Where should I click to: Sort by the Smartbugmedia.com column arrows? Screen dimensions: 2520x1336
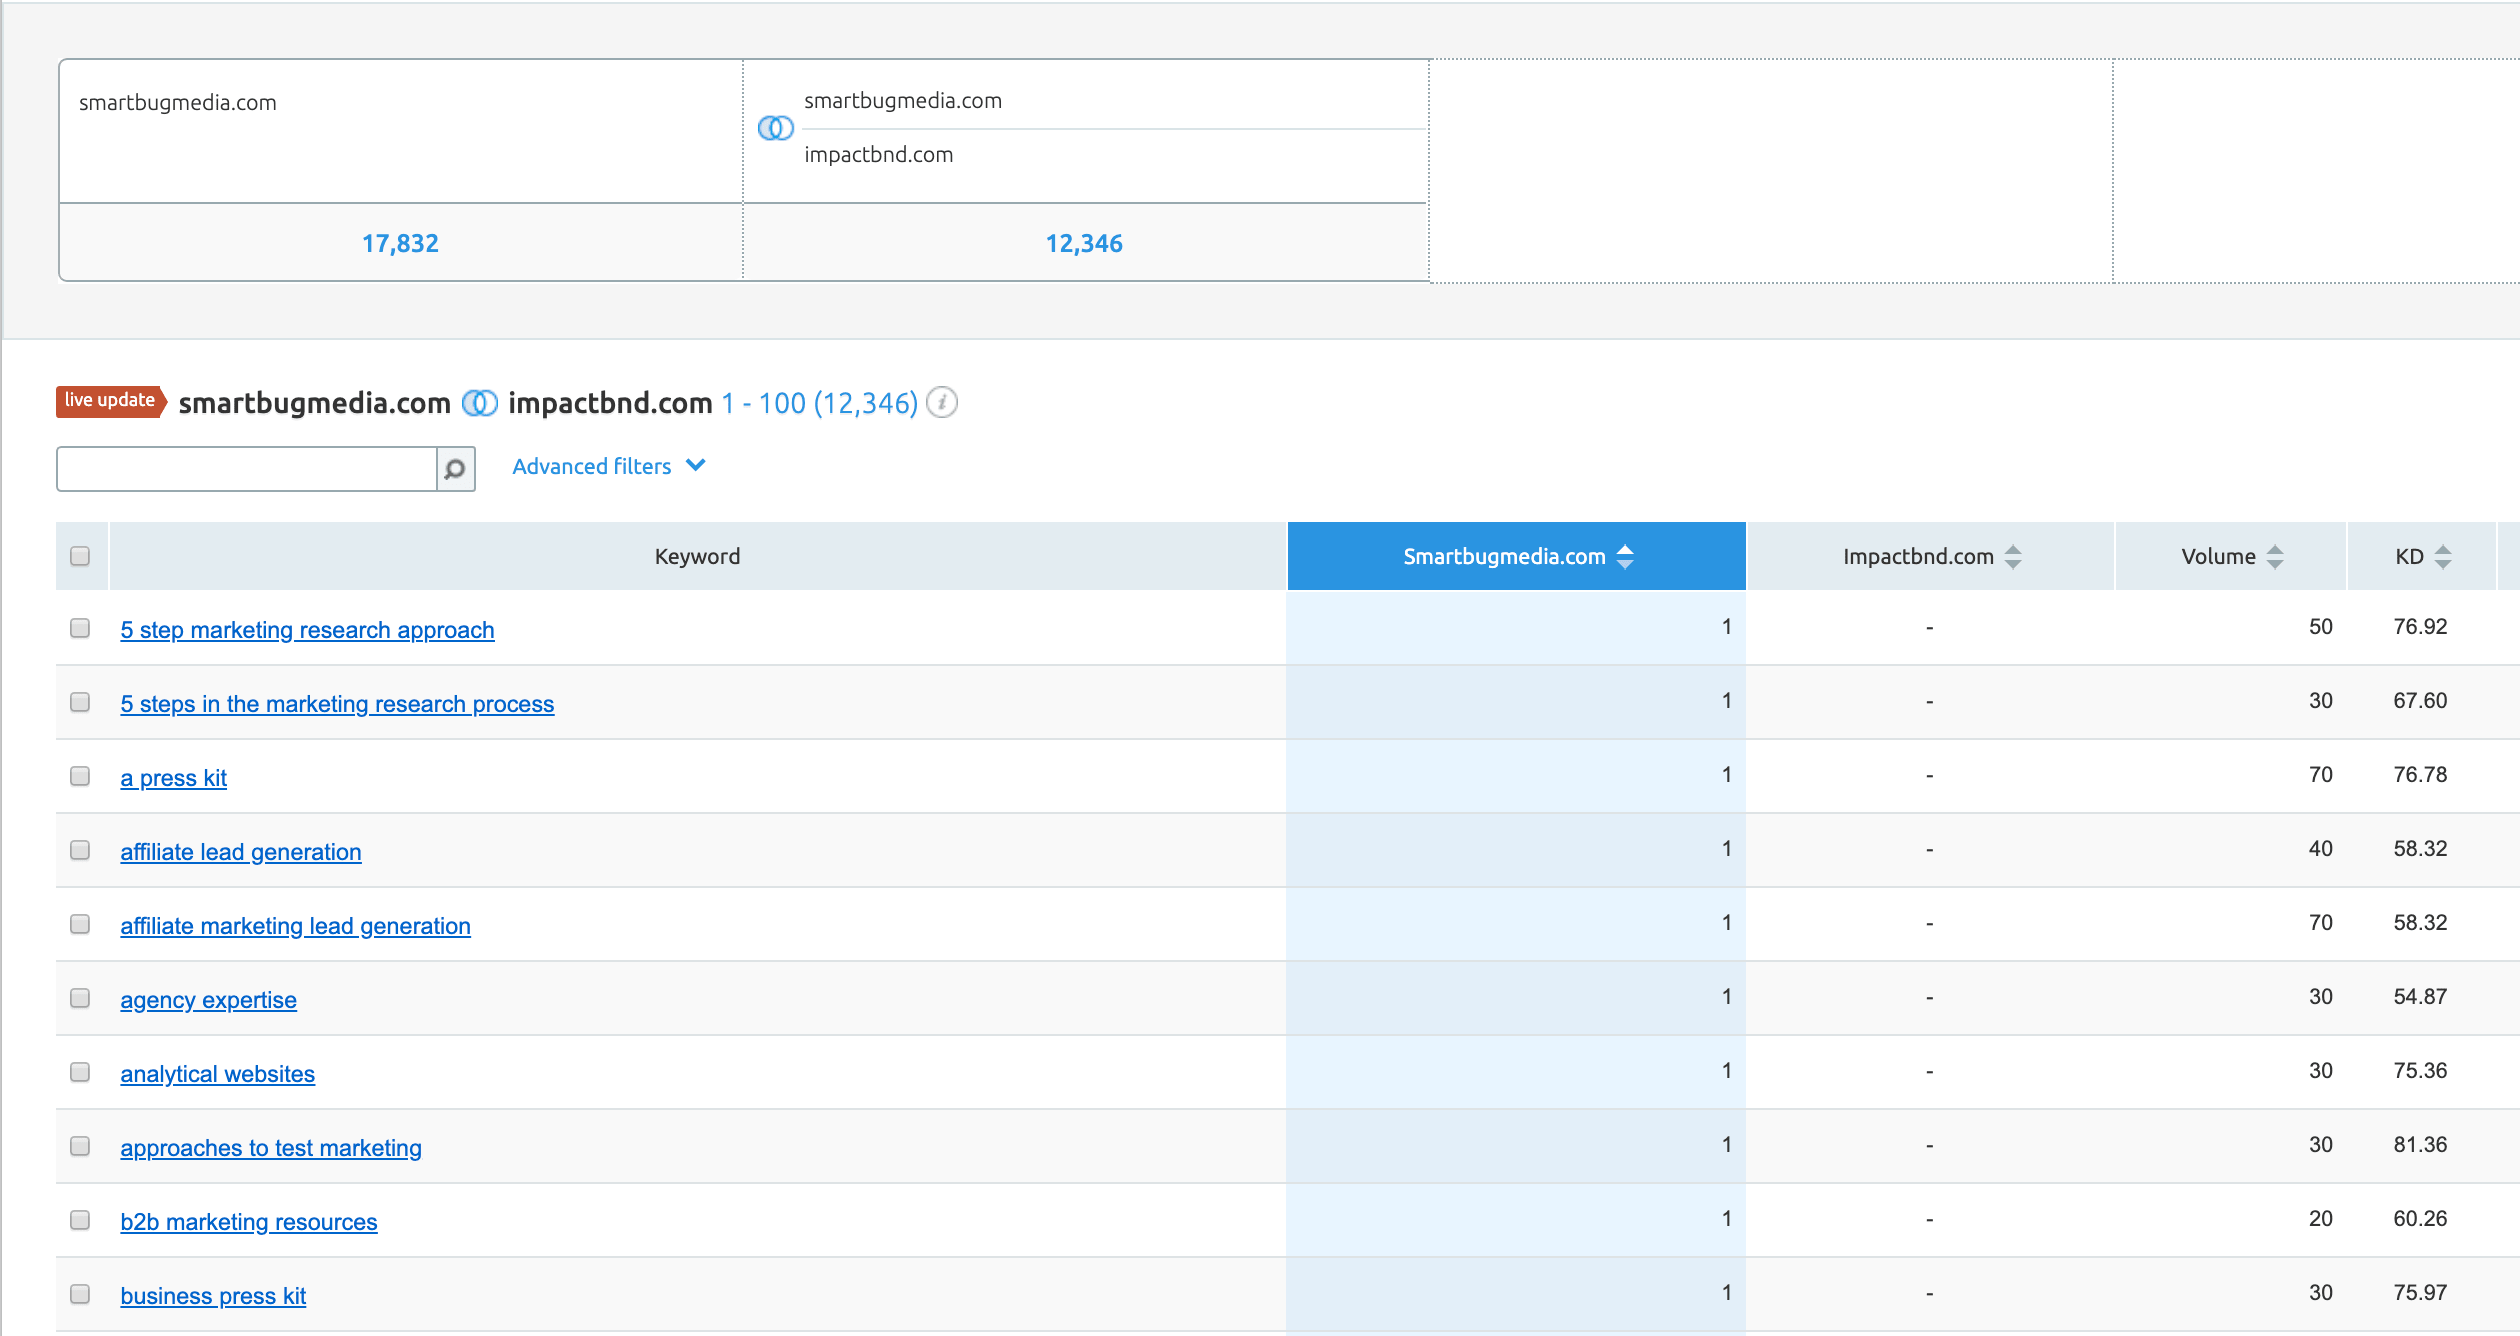1625,557
